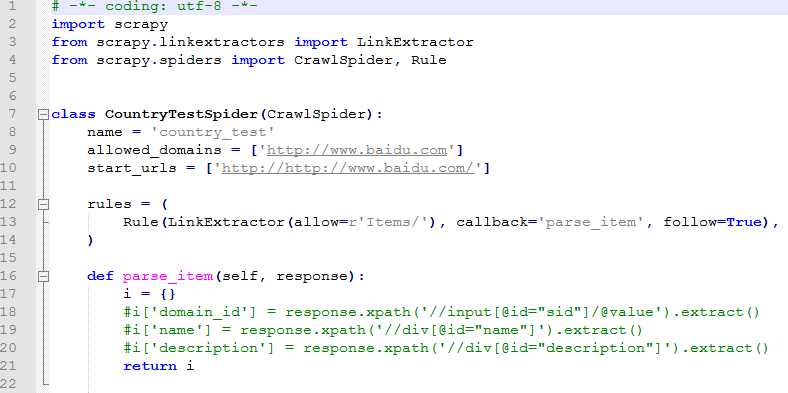
Task: Click follow=True keyword argument
Action: click(x=714, y=222)
